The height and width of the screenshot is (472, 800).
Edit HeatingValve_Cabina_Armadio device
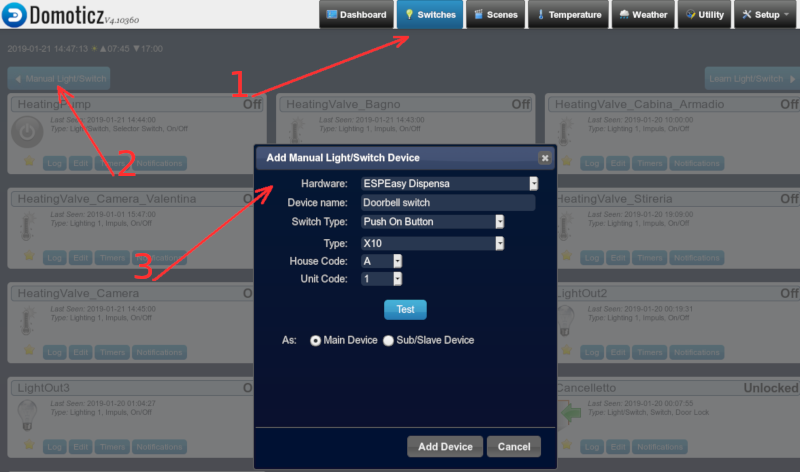(x=618, y=163)
